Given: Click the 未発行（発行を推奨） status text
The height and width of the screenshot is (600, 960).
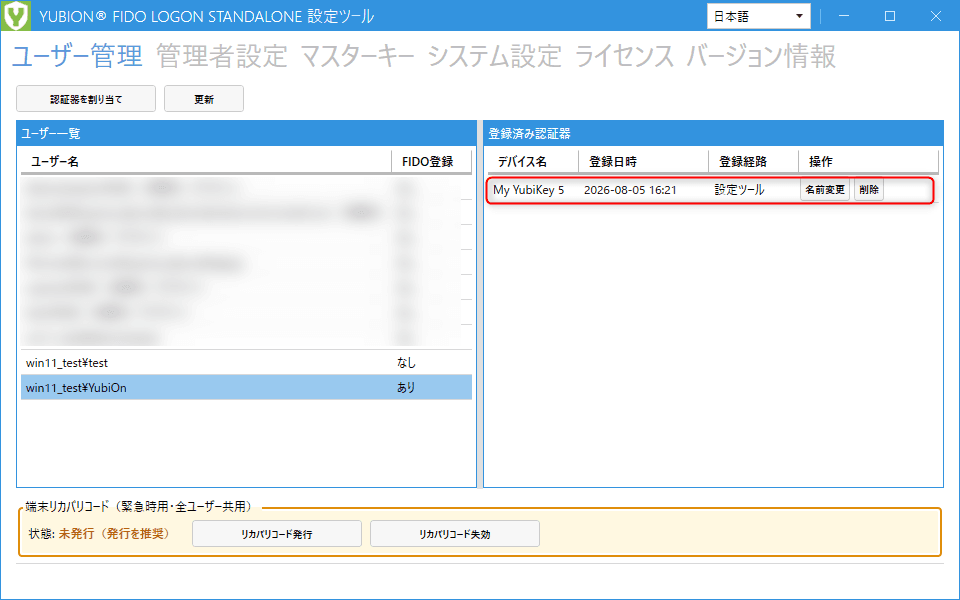Looking at the screenshot, I should pyautogui.click(x=114, y=534).
